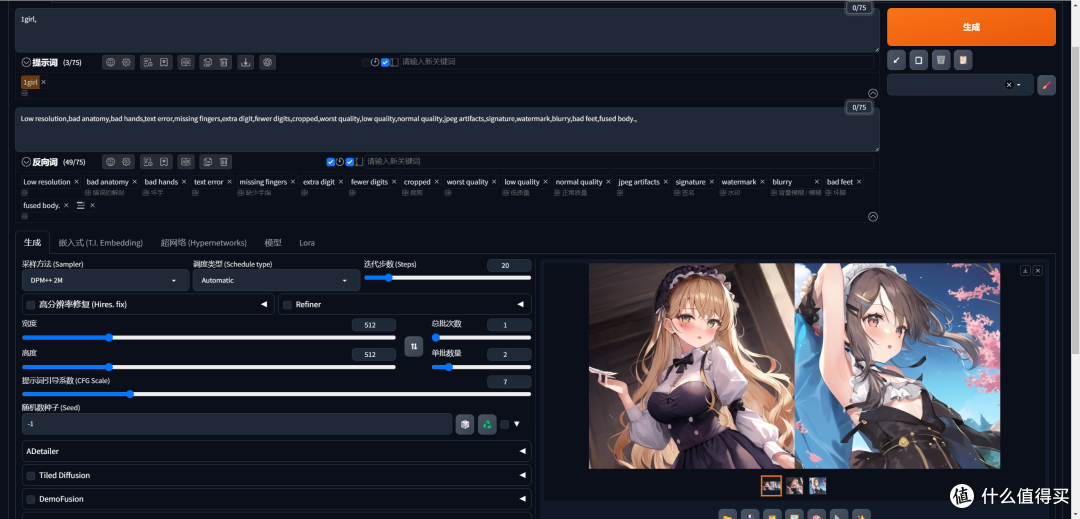The height and width of the screenshot is (519, 1080).
Task: Click the arrow icon button below 生成
Action: (896, 60)
